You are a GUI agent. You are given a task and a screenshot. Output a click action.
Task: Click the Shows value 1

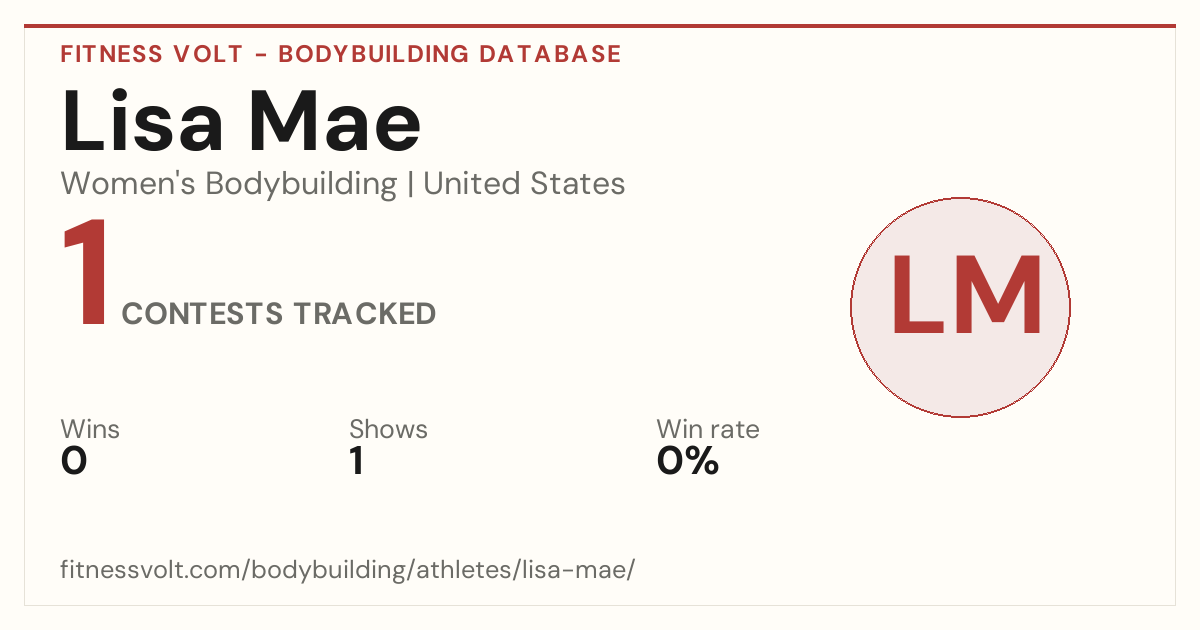[356, 461]
